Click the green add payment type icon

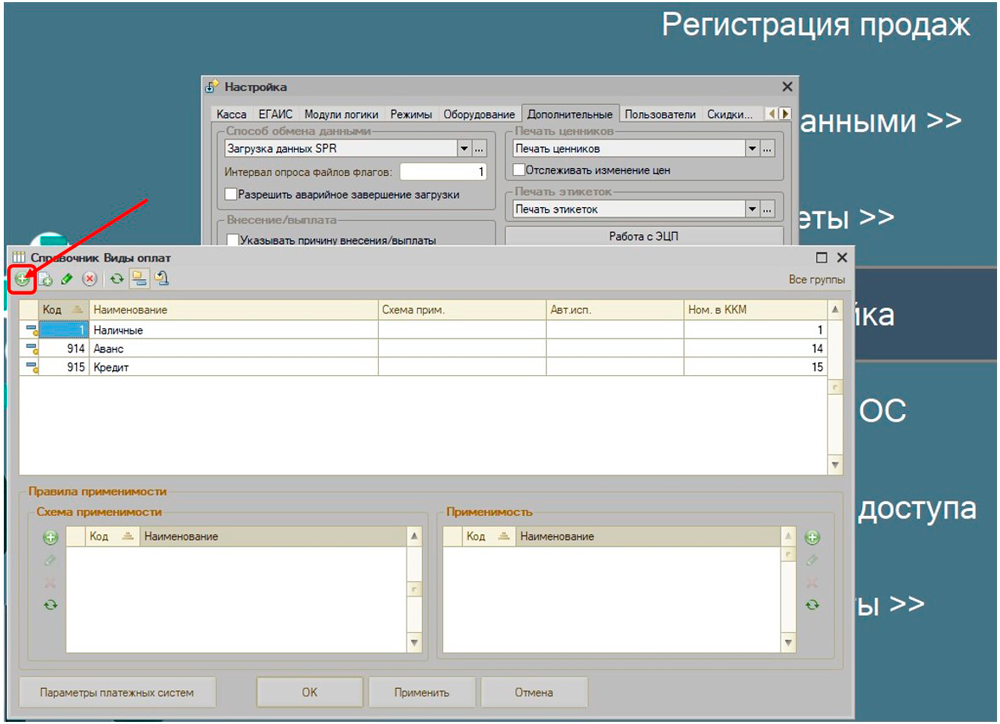point(22,279)
